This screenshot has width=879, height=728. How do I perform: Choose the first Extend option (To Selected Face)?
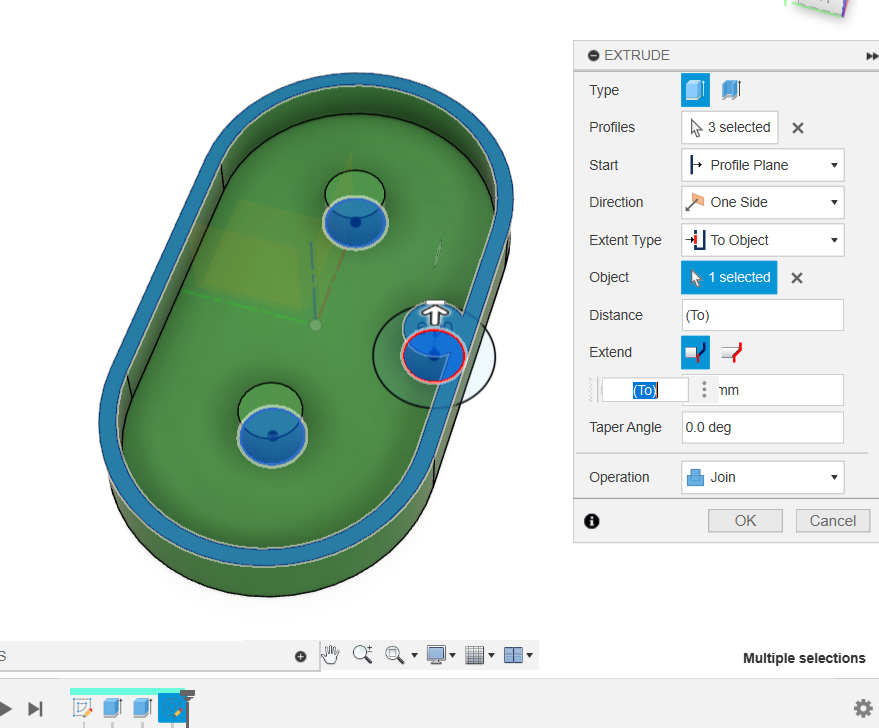tap(695, 352)
